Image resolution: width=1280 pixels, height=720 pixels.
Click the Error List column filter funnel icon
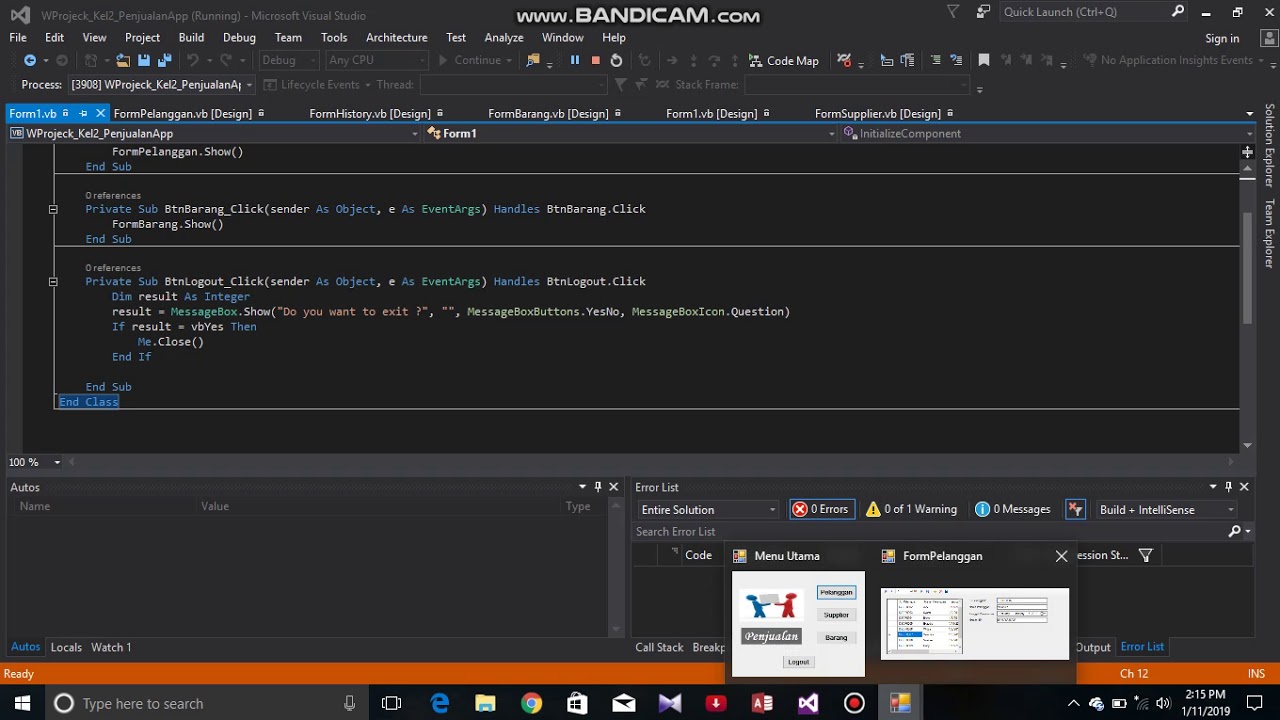1146,555
